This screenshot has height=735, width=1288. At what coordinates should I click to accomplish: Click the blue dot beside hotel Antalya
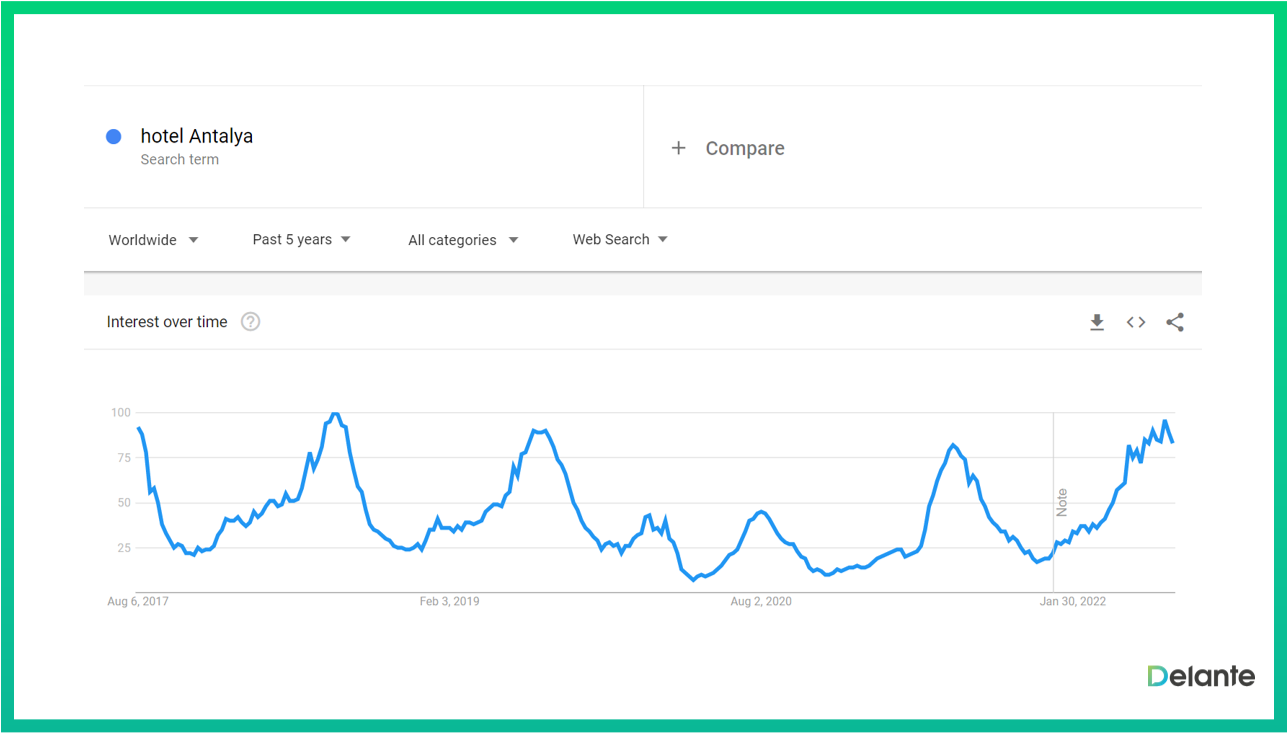pyautogui.click(x=114, y=137)
